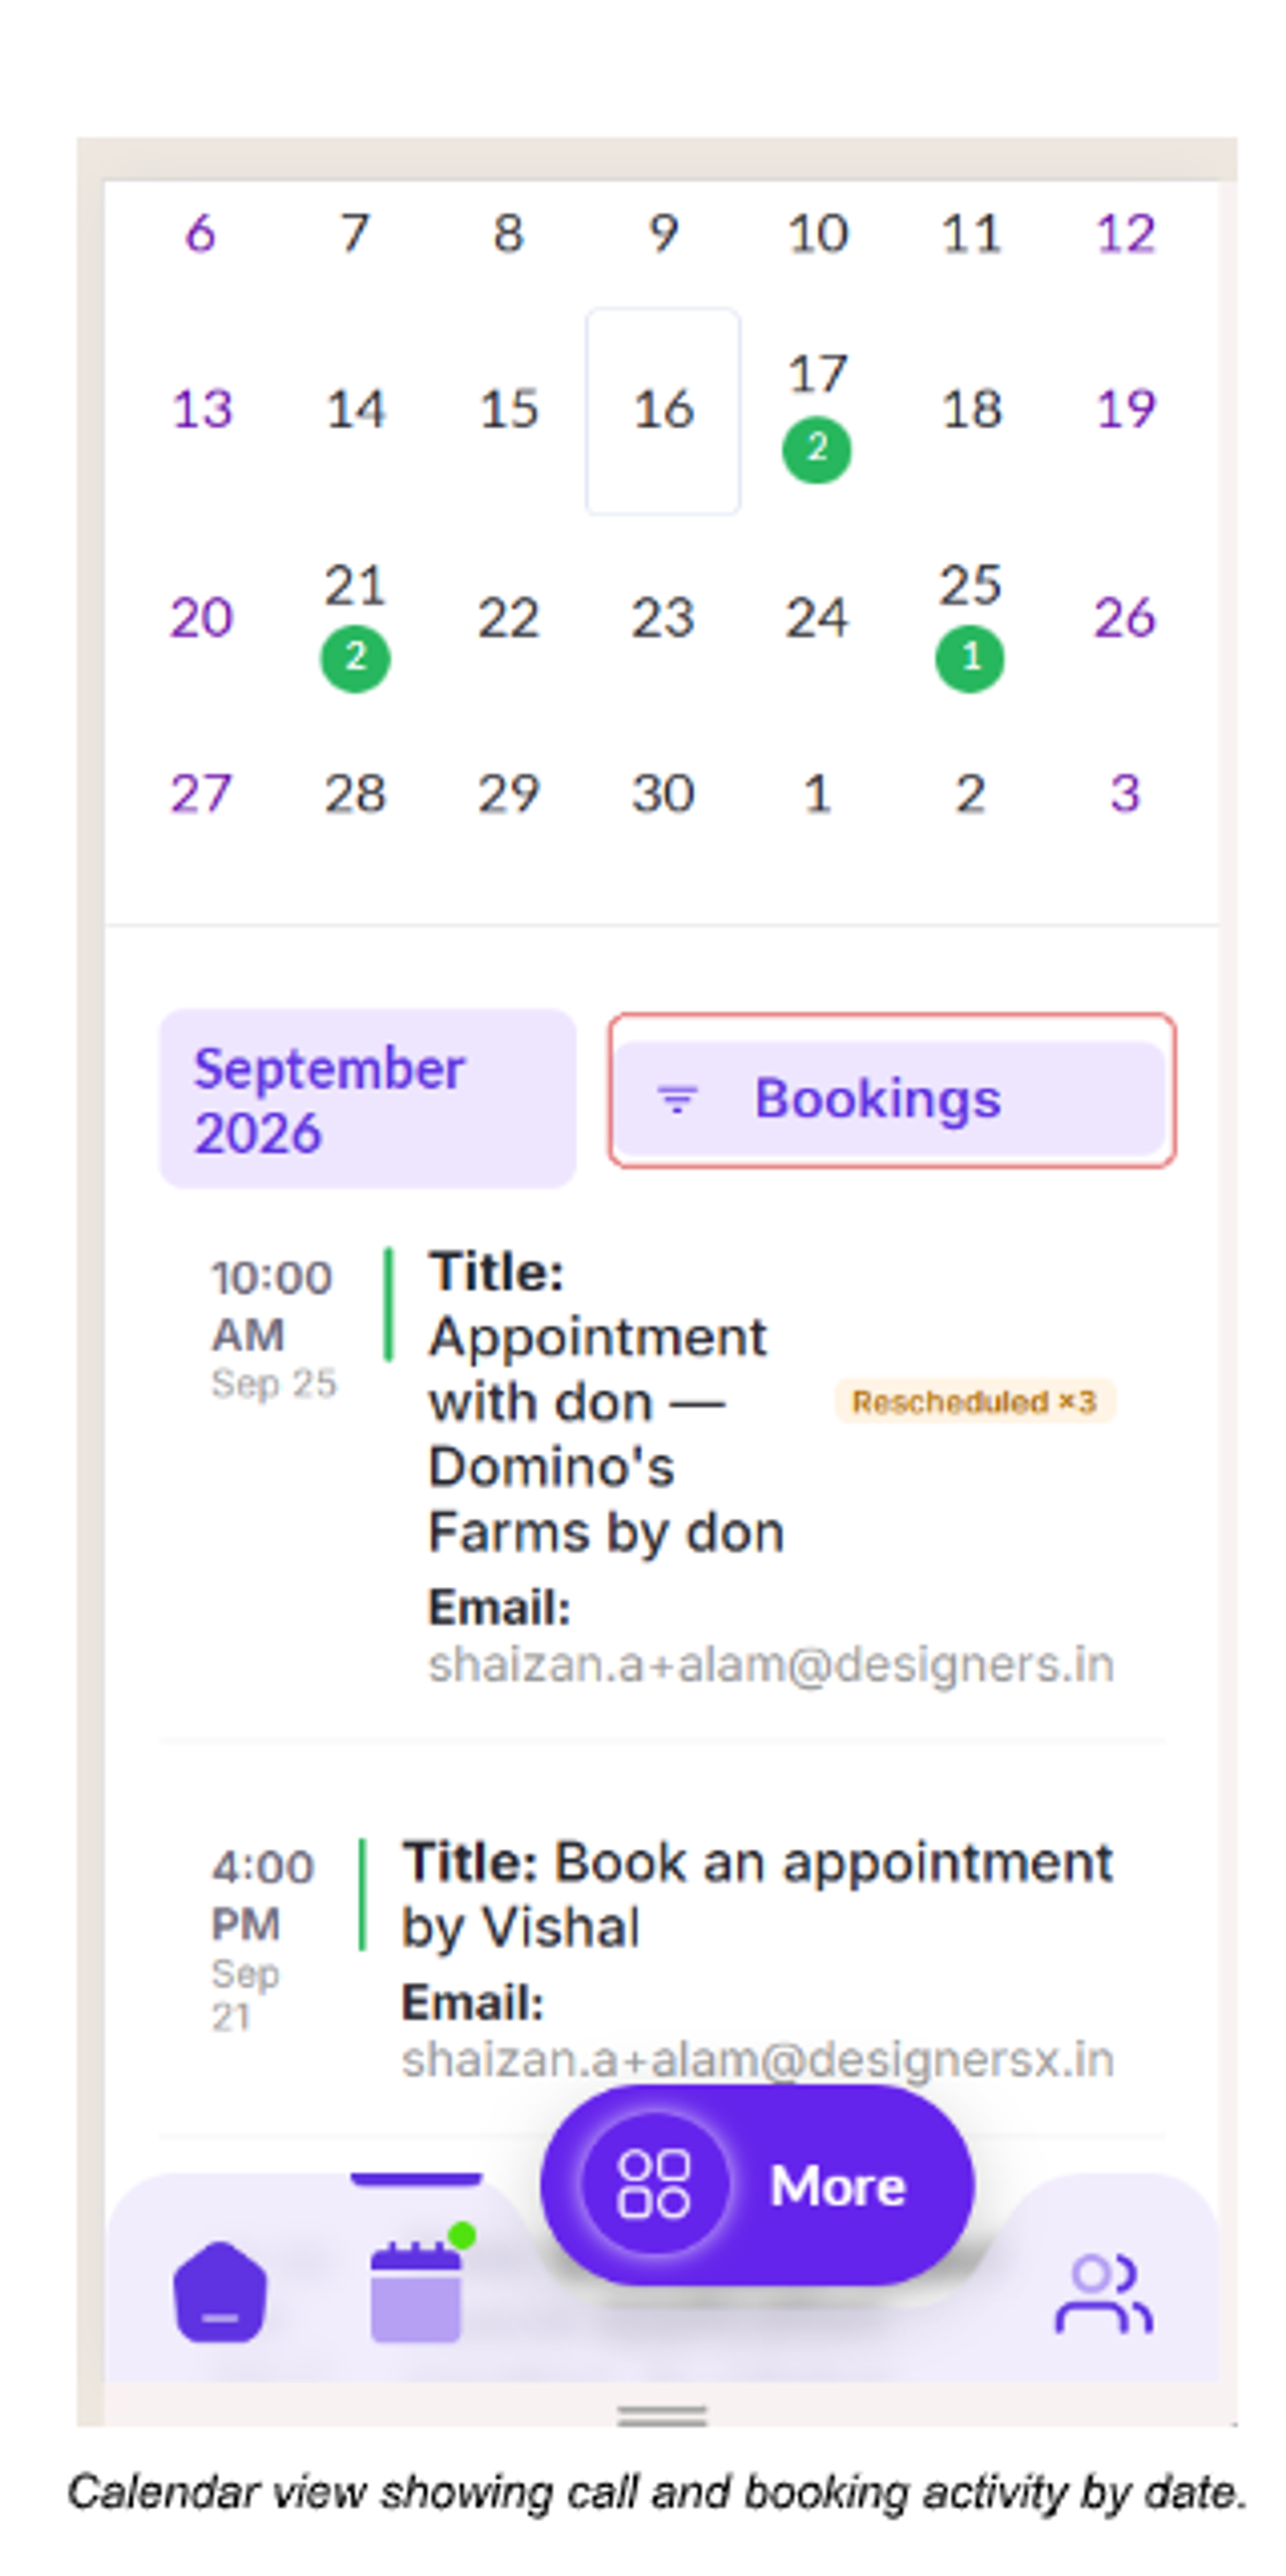Click the filter icon beside Bookings
The image size is (1286, 2576).
(x=677, y=1099)
